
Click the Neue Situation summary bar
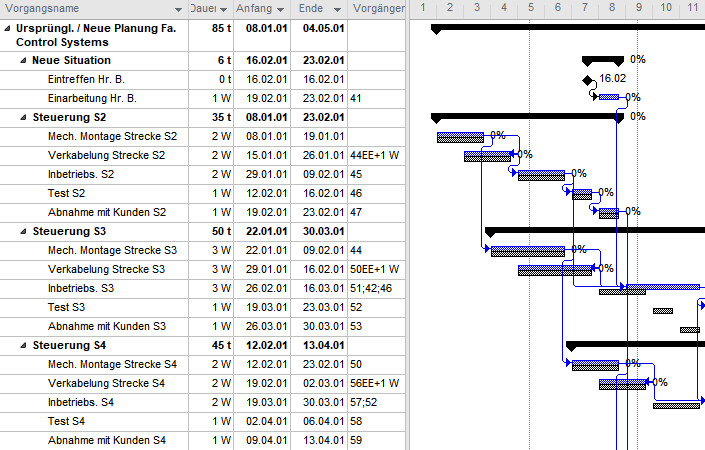[602, 61]
